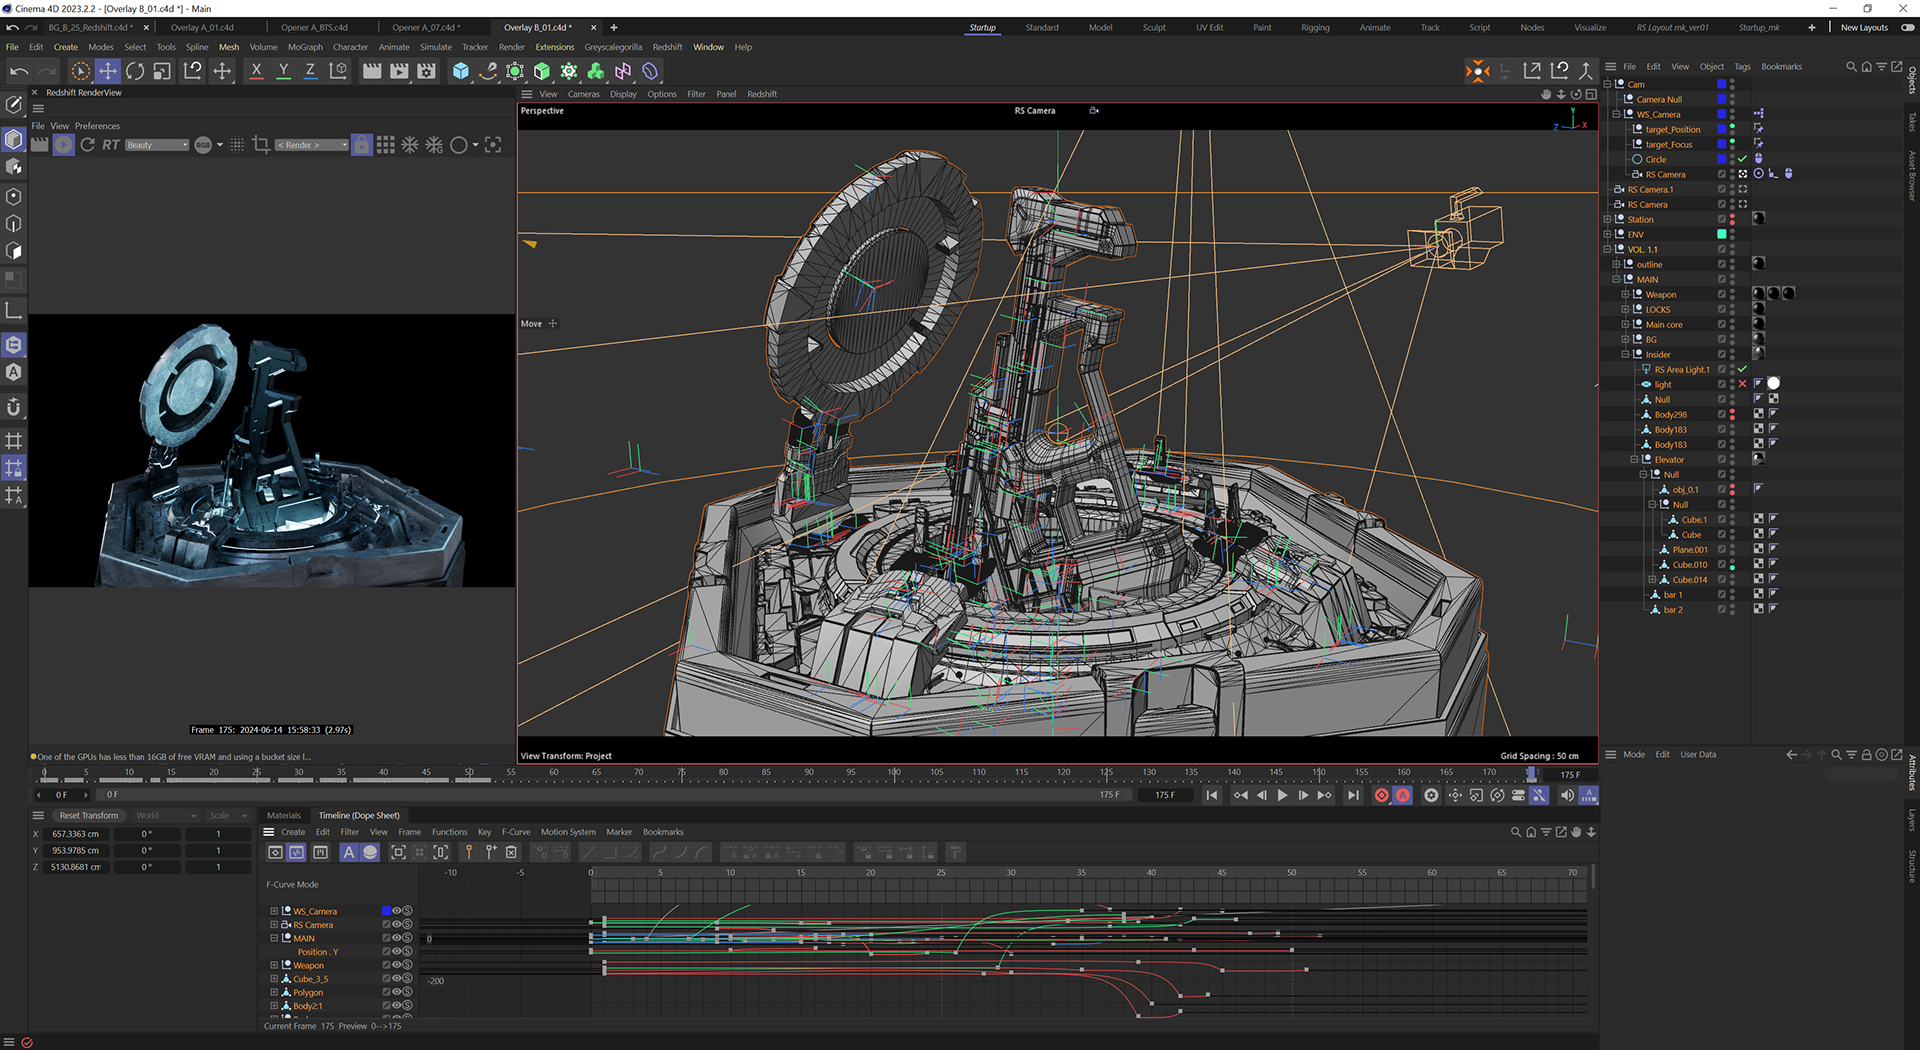Click the crop region icon in RenderView
The height and width of the screenshot is (1050, 1920).
tap(261, 145)
